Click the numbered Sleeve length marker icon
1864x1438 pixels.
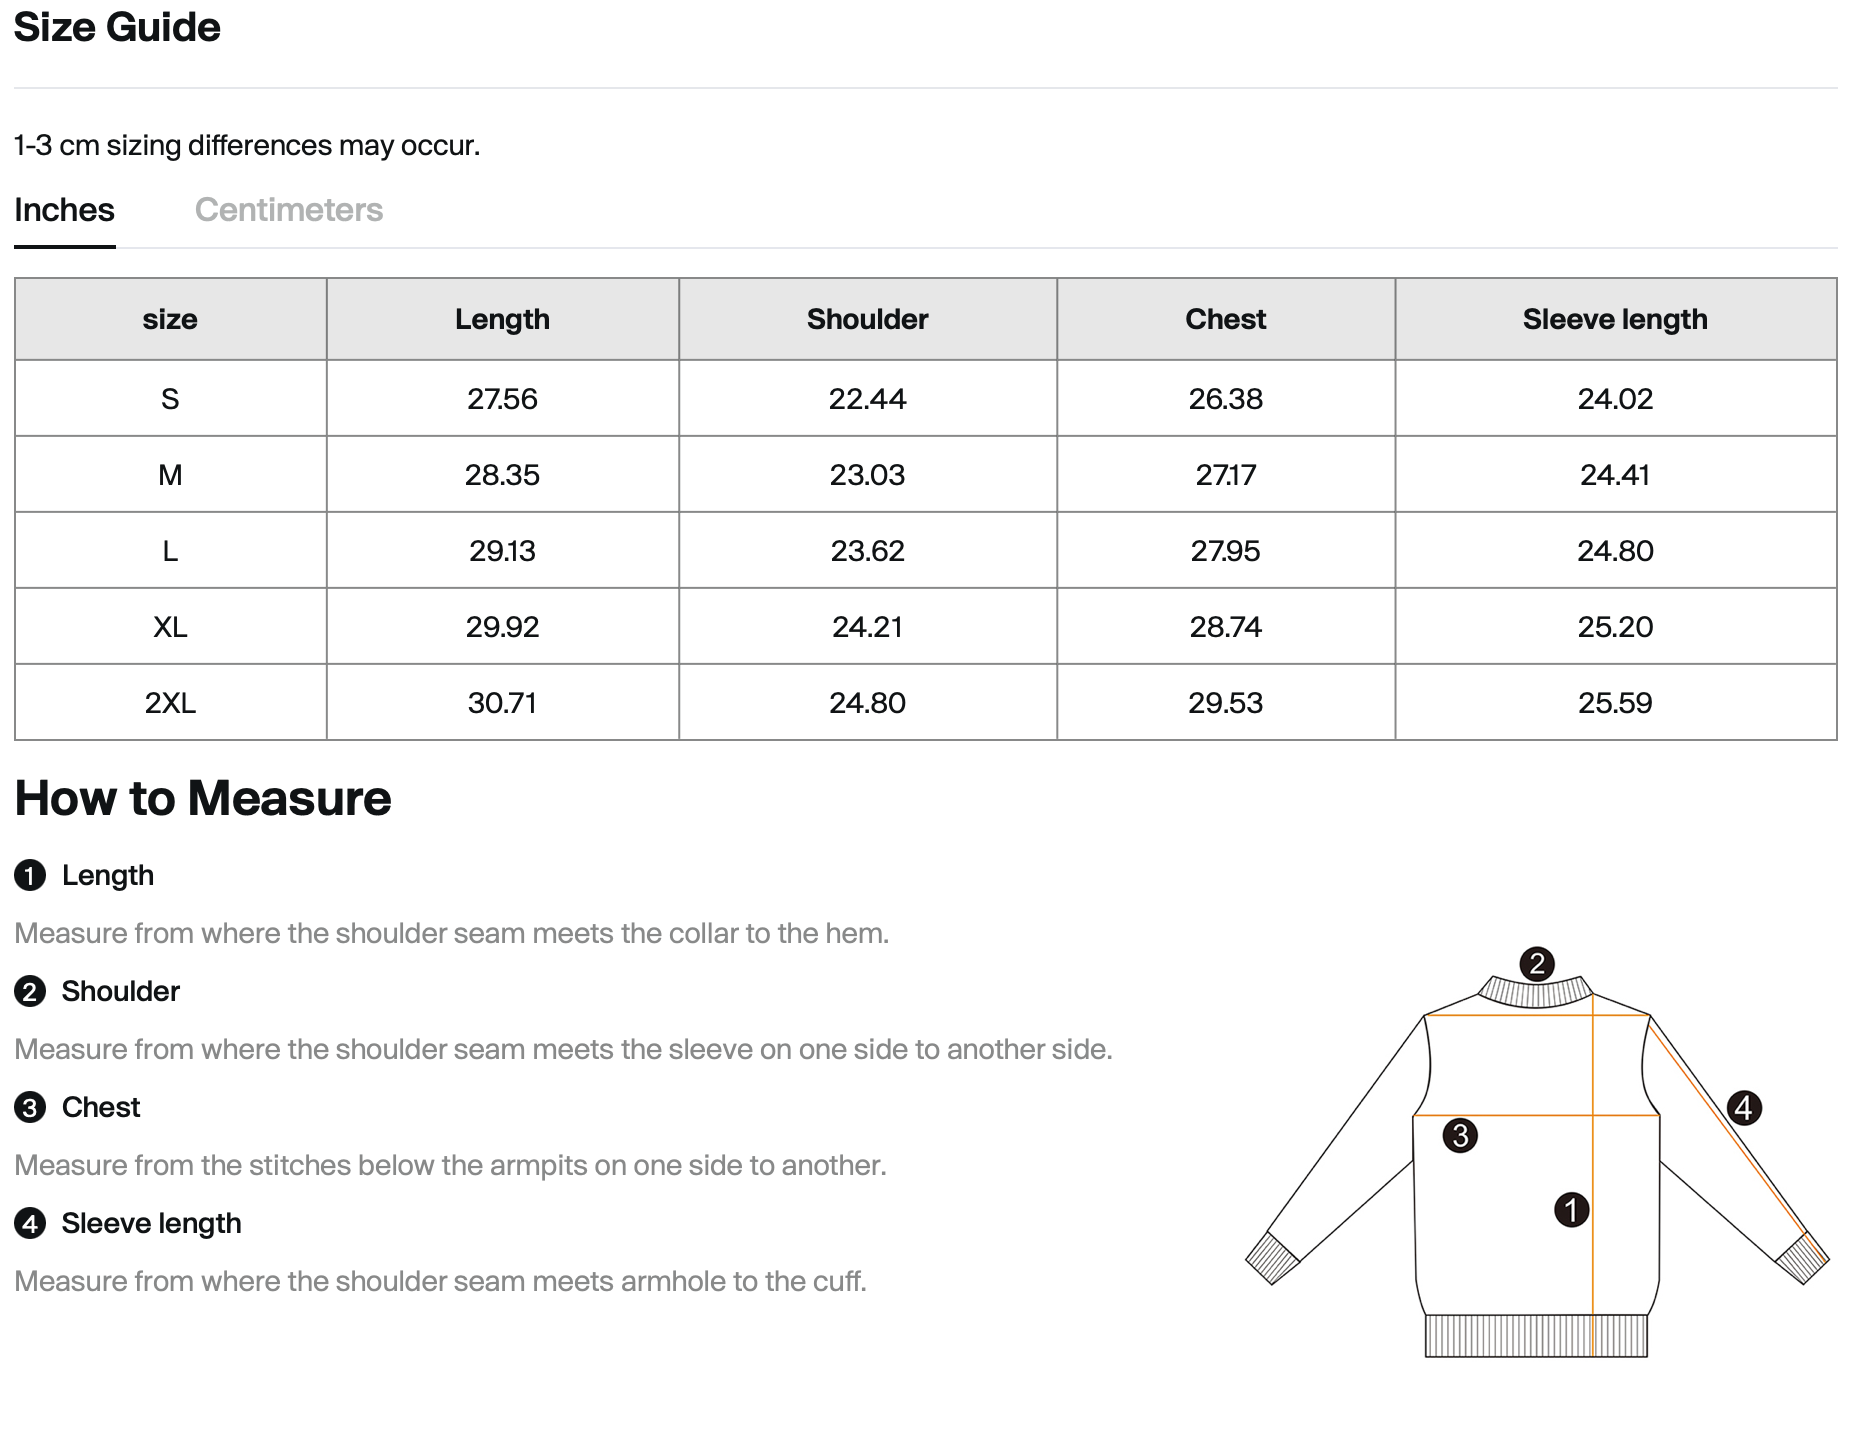[31, 1223]
